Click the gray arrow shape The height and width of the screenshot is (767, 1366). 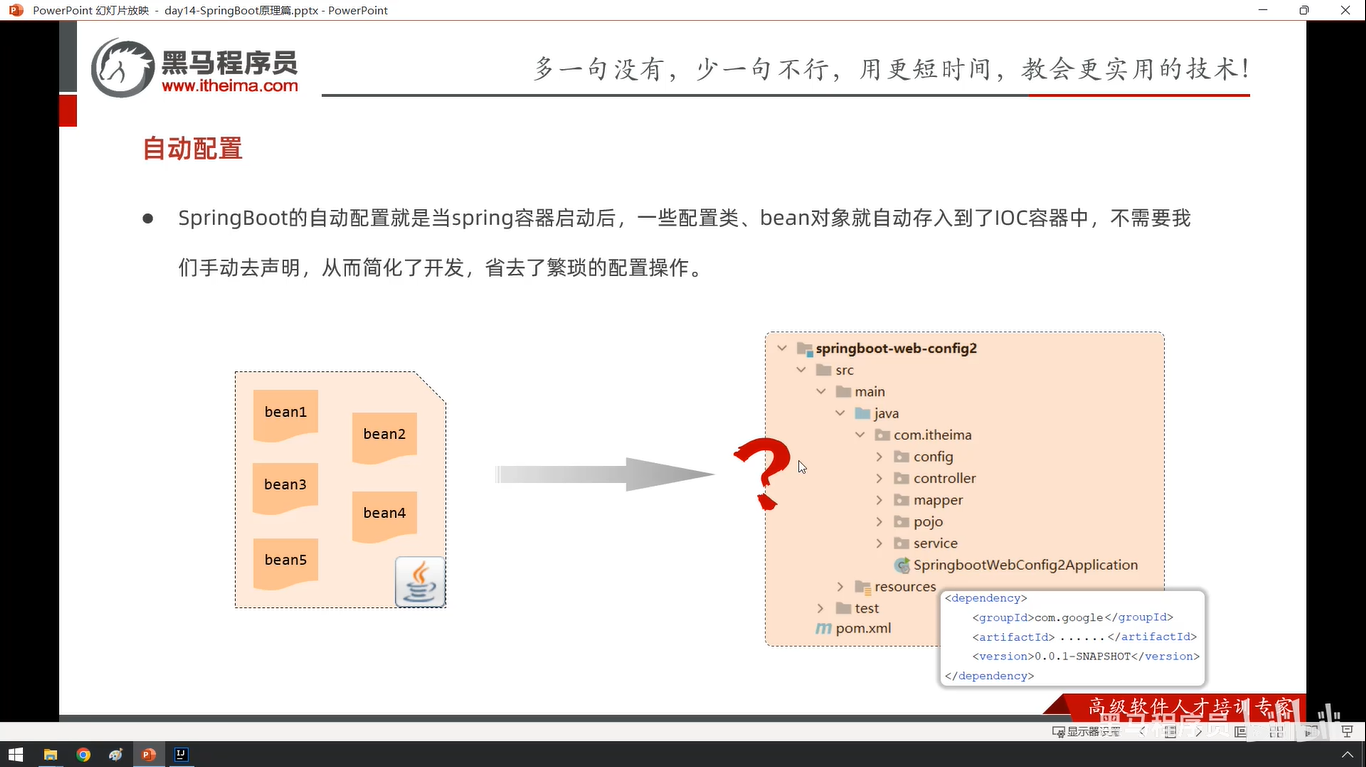tap(606, 474)
